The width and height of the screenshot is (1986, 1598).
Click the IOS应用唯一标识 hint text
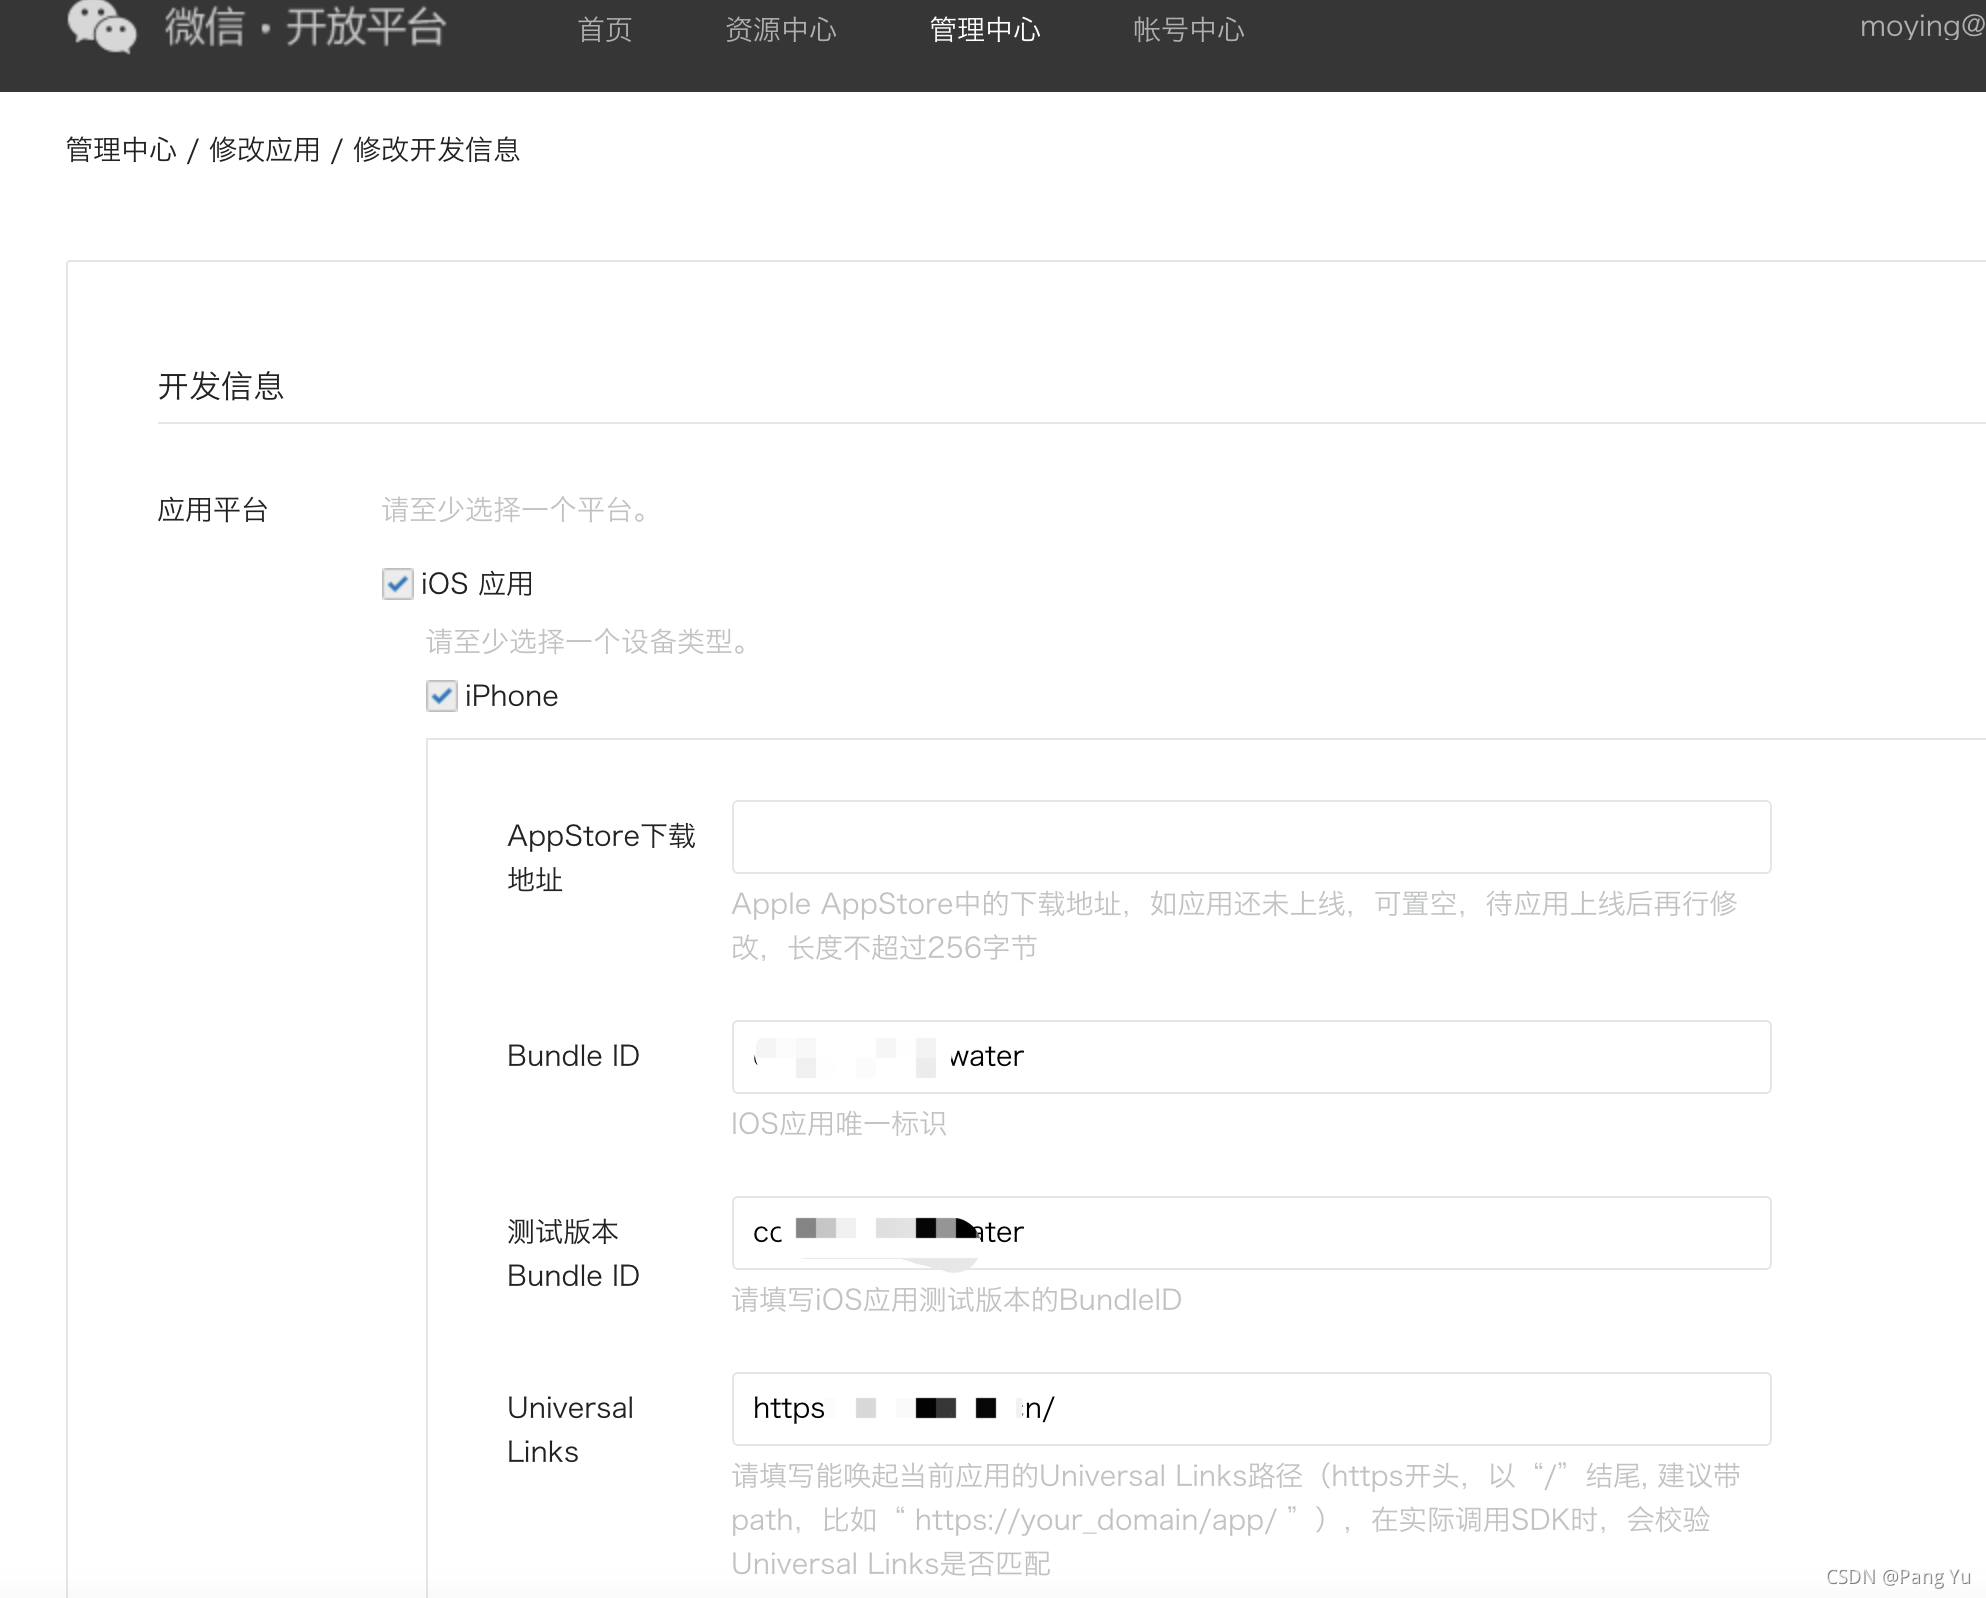pyautogui.click(x=838, y=1124)
